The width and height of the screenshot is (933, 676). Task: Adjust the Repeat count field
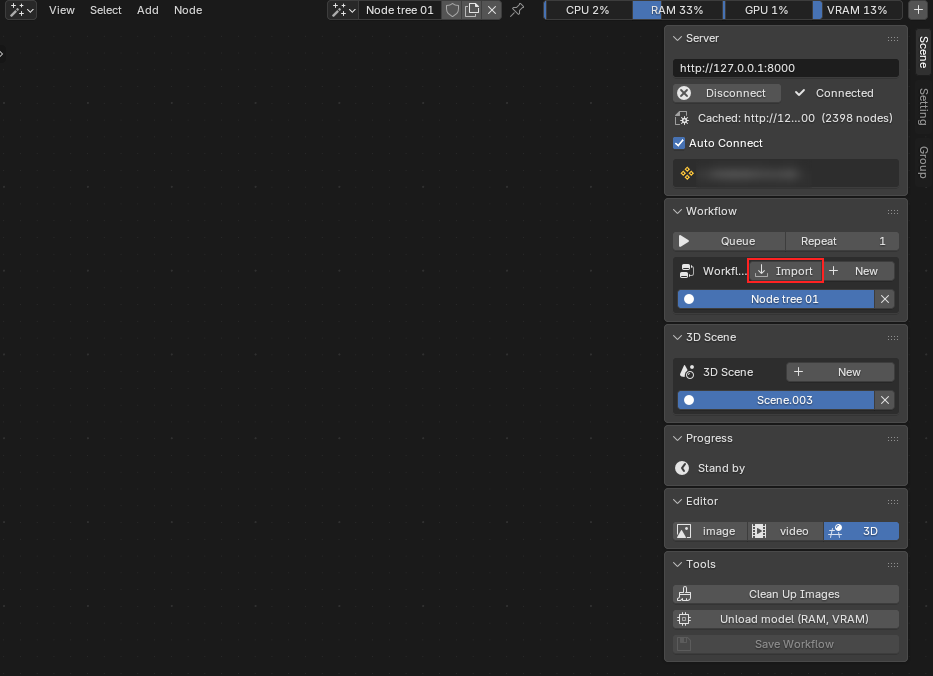pyautogui.click(x=843, y=241)
